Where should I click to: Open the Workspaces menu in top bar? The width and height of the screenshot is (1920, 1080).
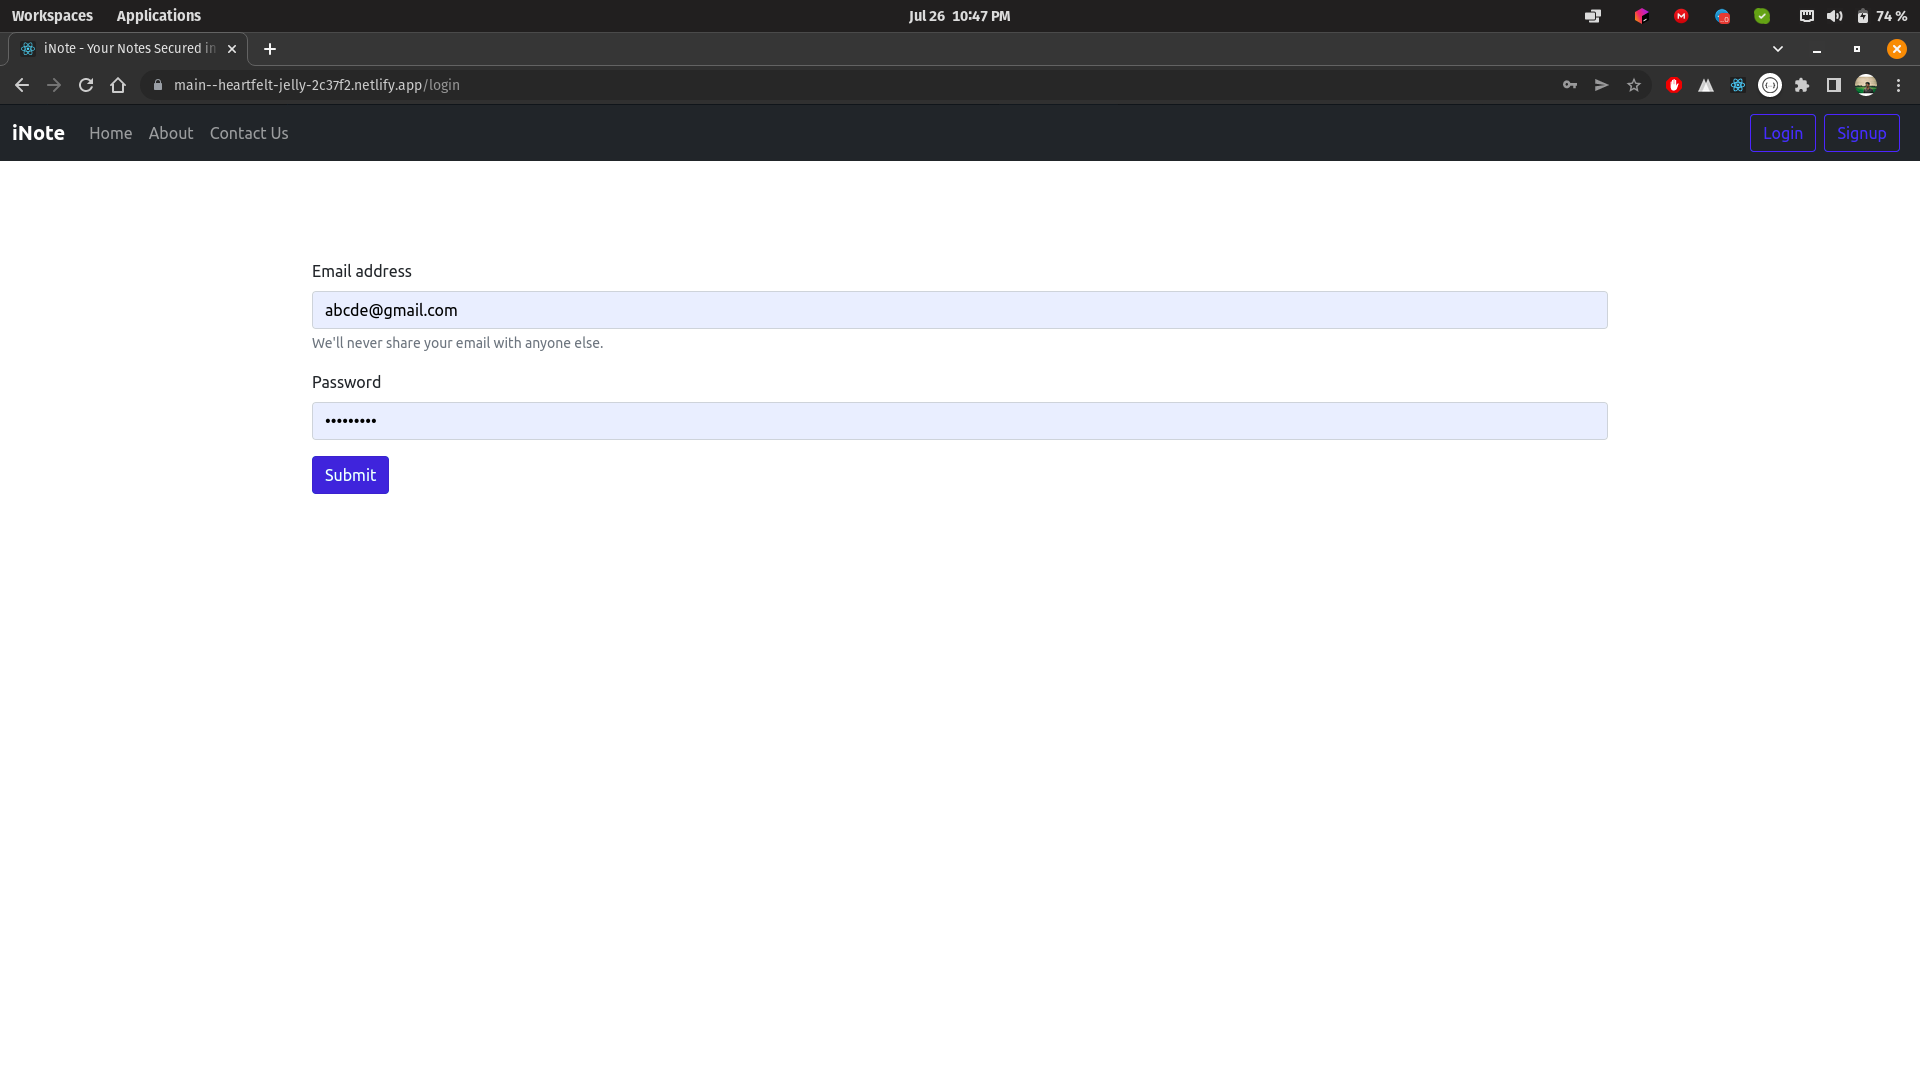pos(52,16)
